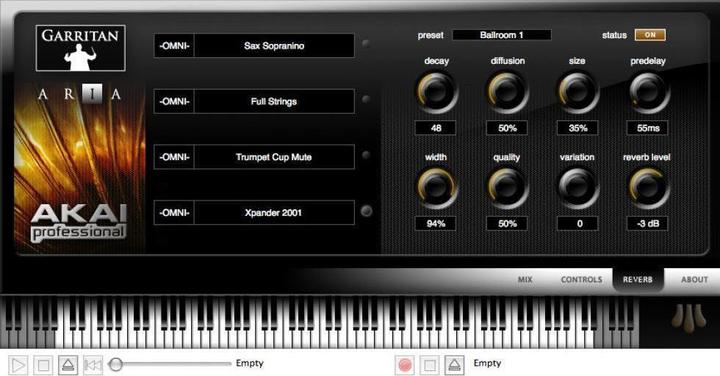The height and width of the screenshot is (376, 720).
Task: Toggle the reverb status ON button
Action: click(650, 35)
